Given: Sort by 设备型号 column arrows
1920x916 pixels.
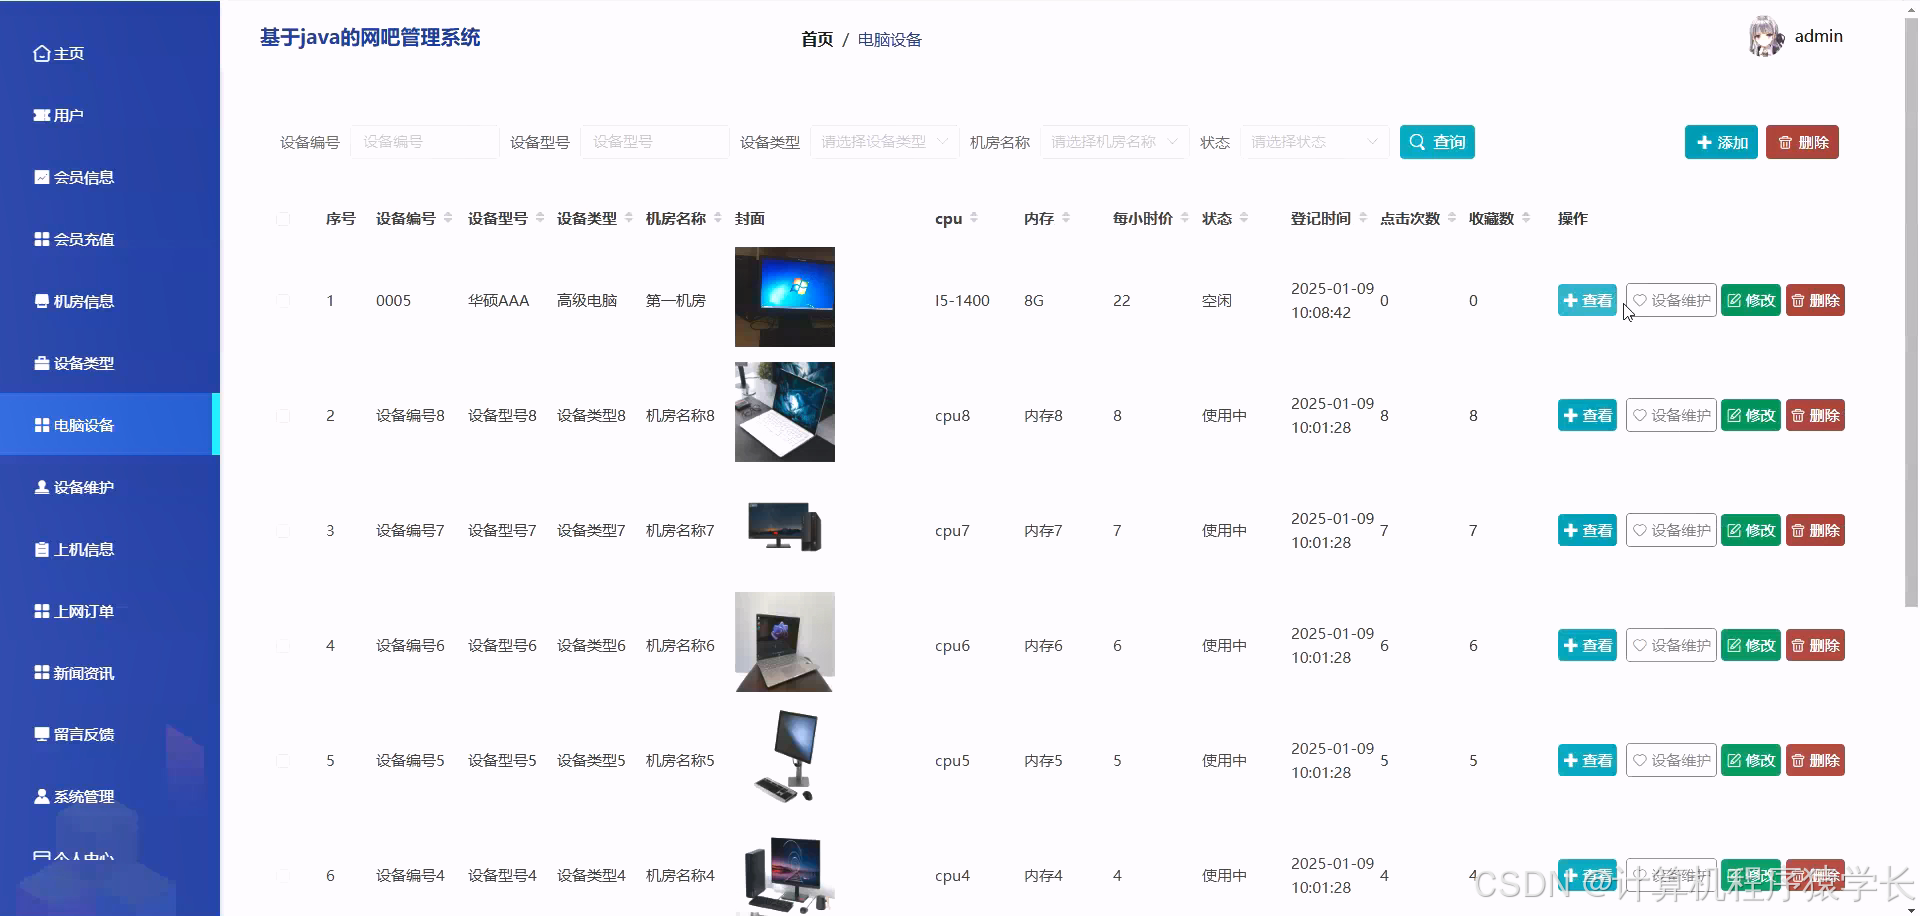Looking at the screenshot, I should click(x=540, y=218).
